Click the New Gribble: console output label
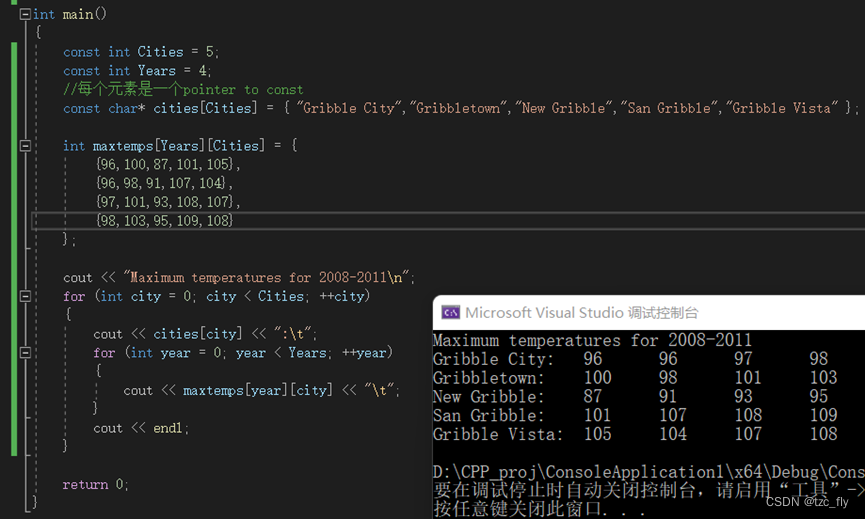Image resolution: width=865 pixels, height=519 pixels. coord(489,397)
